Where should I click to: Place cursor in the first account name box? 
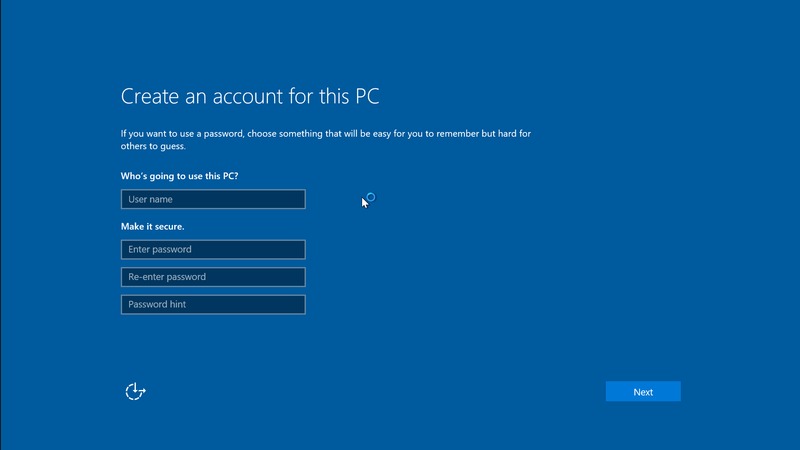[x=213, y=199]
